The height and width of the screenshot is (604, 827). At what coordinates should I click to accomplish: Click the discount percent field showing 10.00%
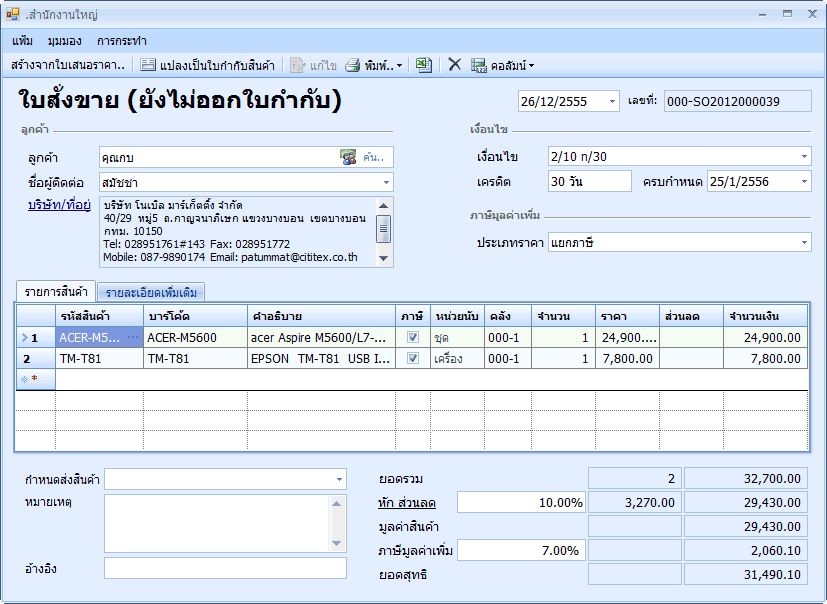click(x=522, y=502)
